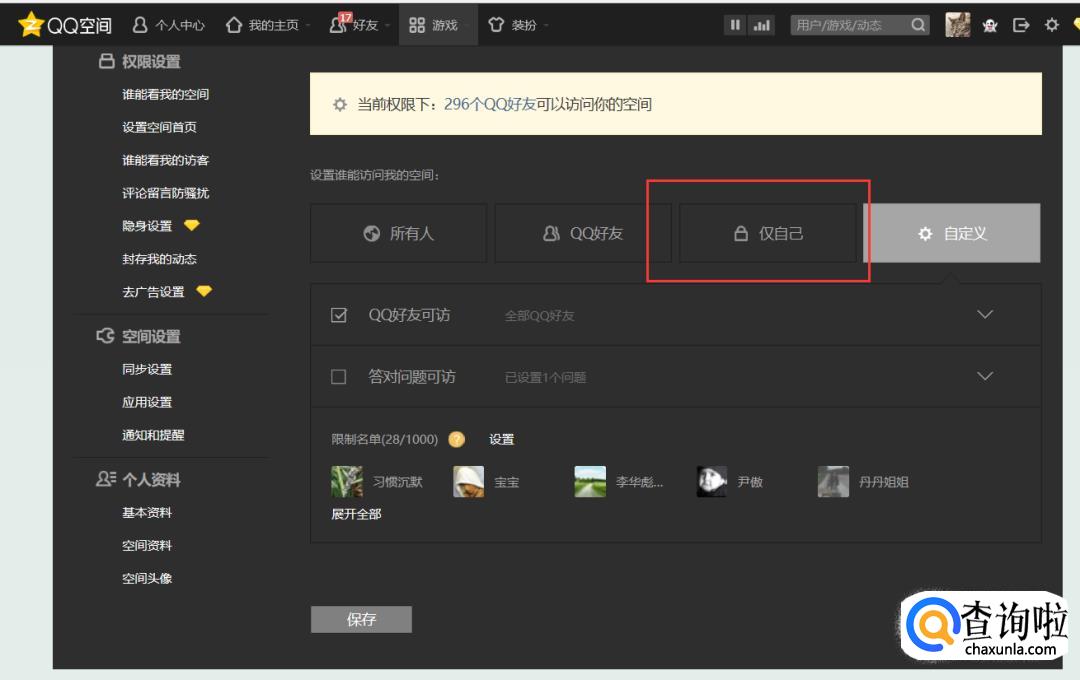Click the 空间设置 section icon
Viewport: 1080px width, 680px height.
[105, 336]
